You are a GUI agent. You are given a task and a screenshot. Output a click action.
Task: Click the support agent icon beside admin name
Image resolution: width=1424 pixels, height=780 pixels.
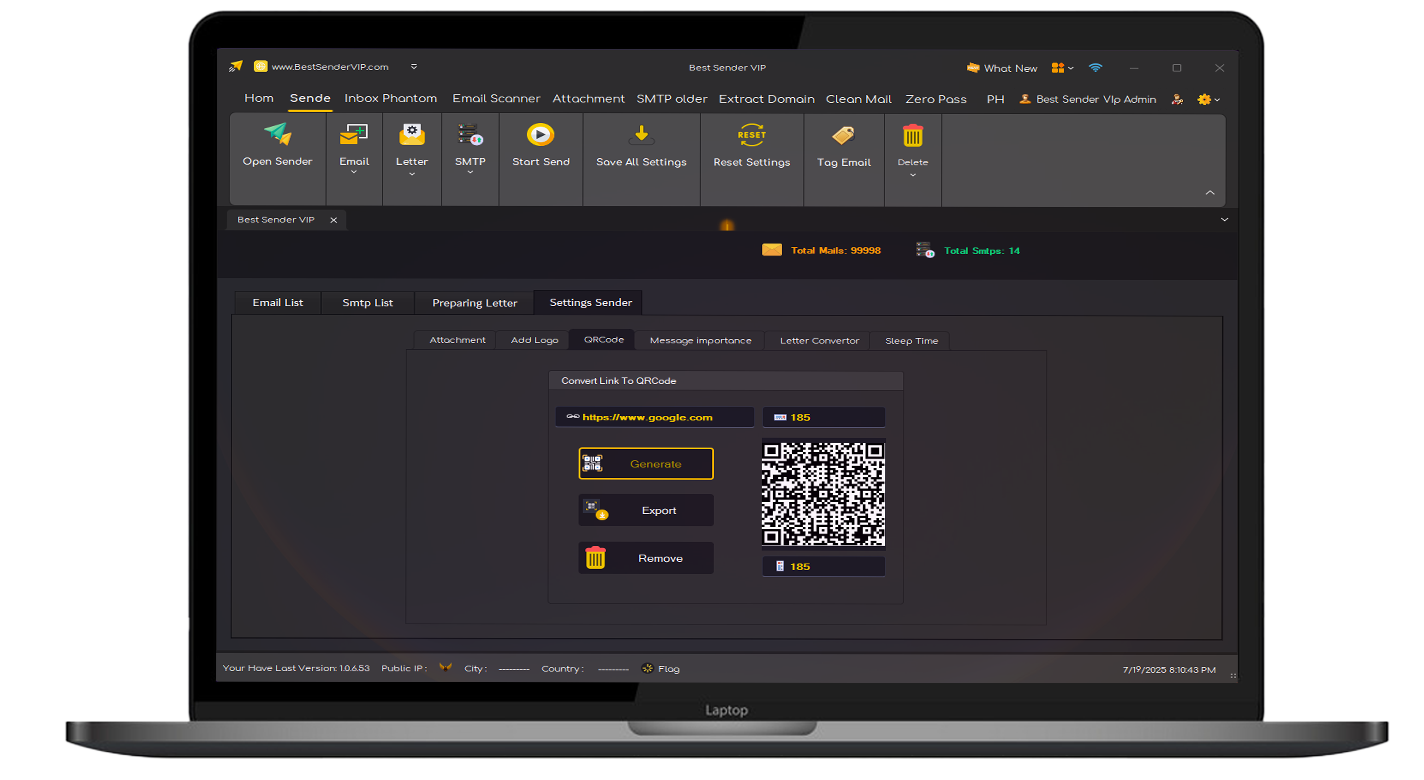tap(1177, 99)
